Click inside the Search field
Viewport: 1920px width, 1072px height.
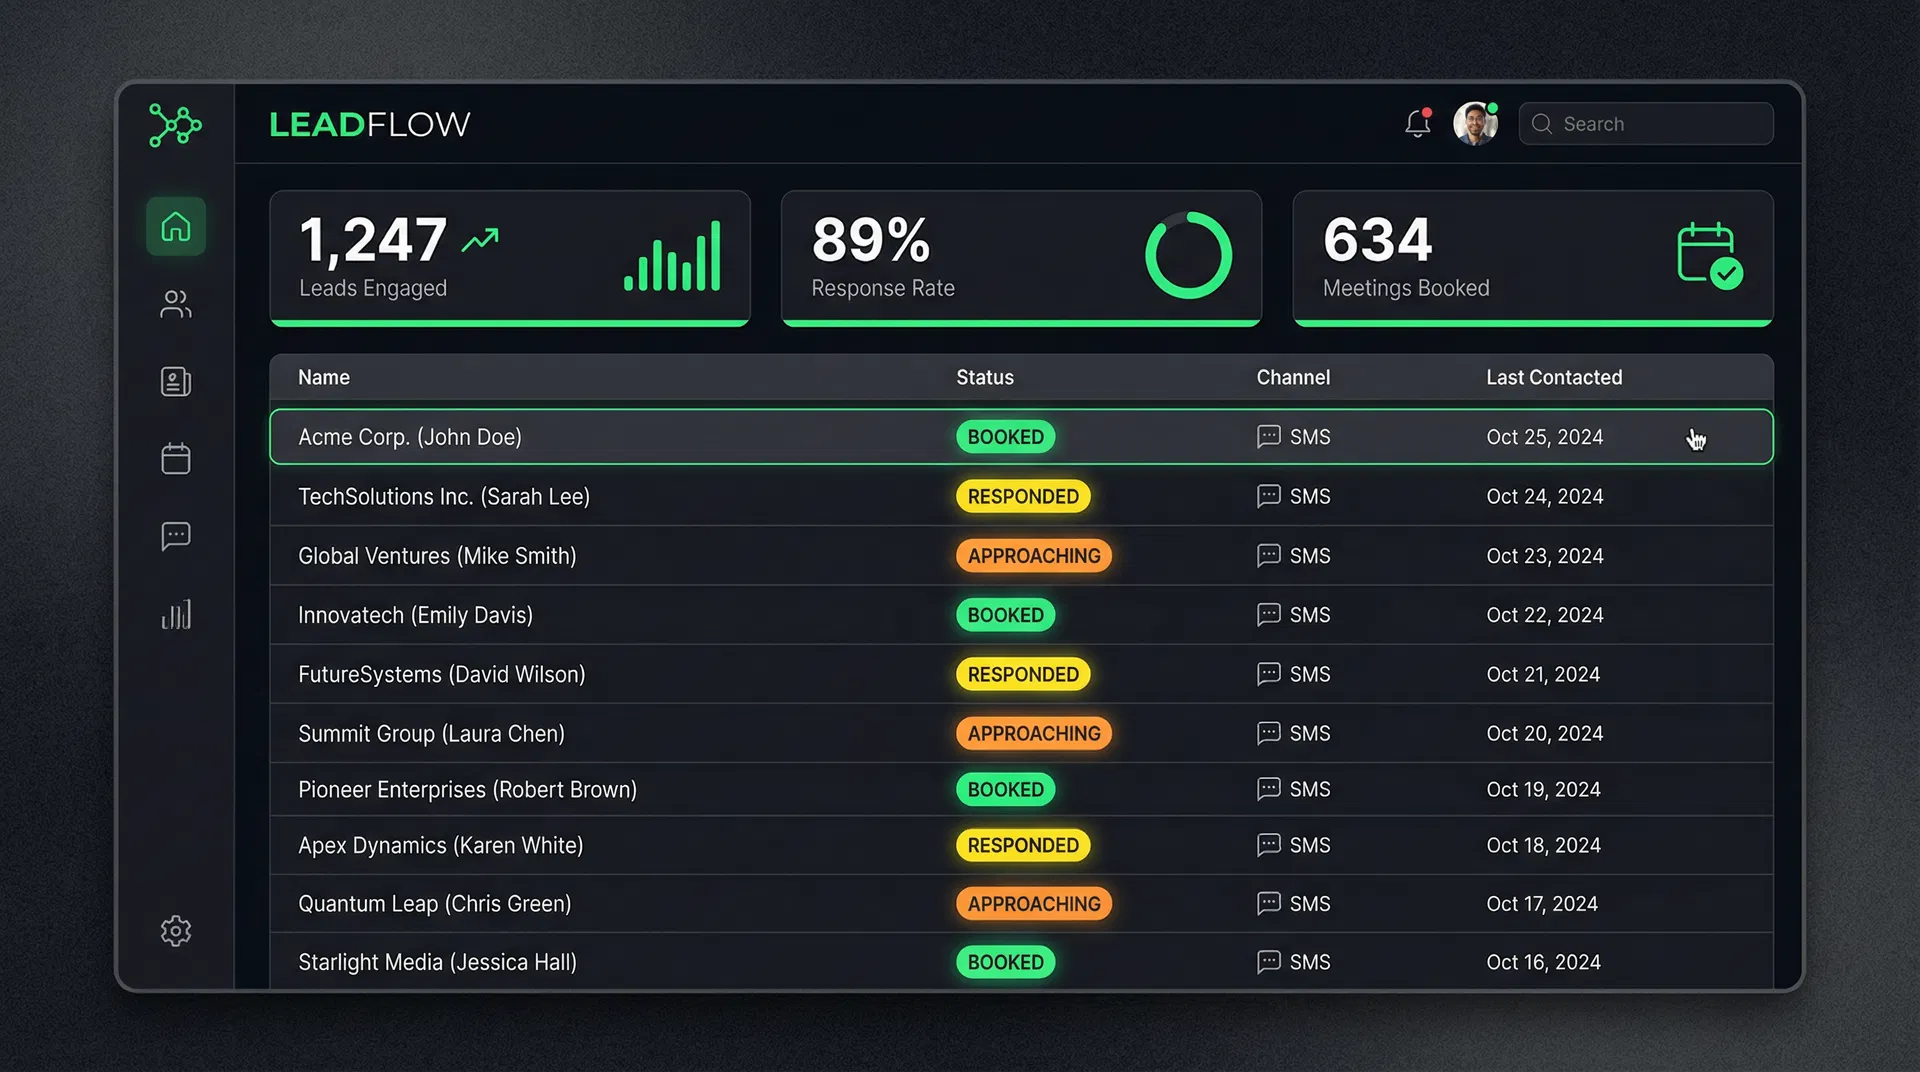pos(1645,123)
